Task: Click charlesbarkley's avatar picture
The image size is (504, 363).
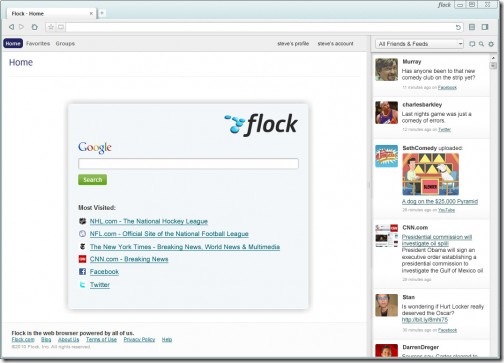Action: (386, 113)
